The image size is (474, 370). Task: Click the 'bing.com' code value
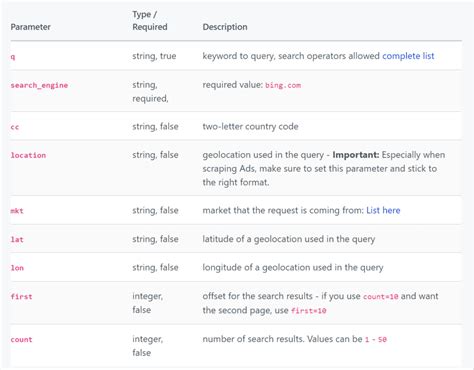pos(283,85)
